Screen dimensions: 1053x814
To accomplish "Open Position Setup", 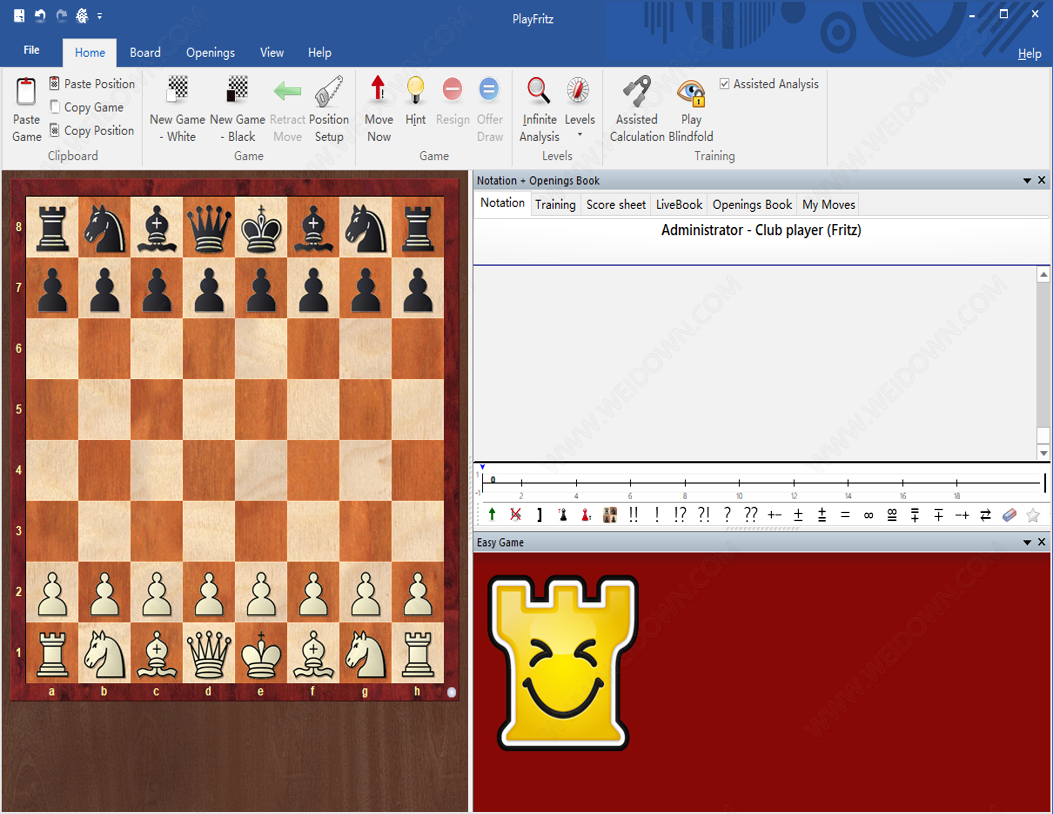I will pyautogui.click(x=329, y=109).
